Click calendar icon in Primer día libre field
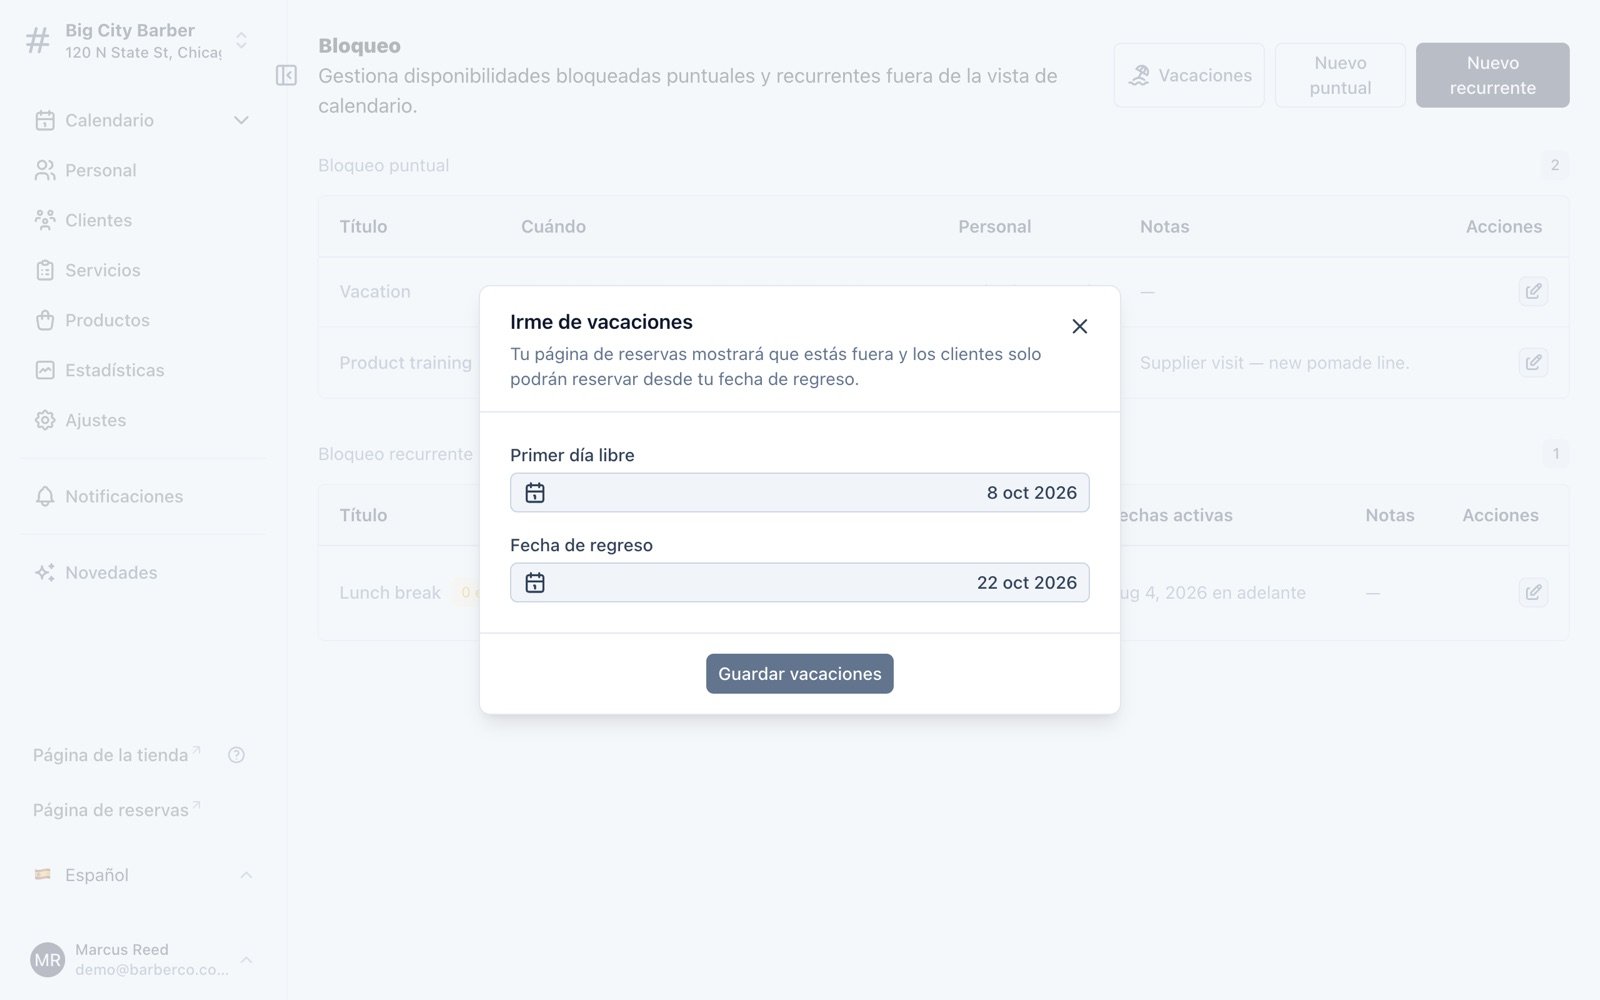Screen dimensions: 1600x1000 (x=535, y=493)
